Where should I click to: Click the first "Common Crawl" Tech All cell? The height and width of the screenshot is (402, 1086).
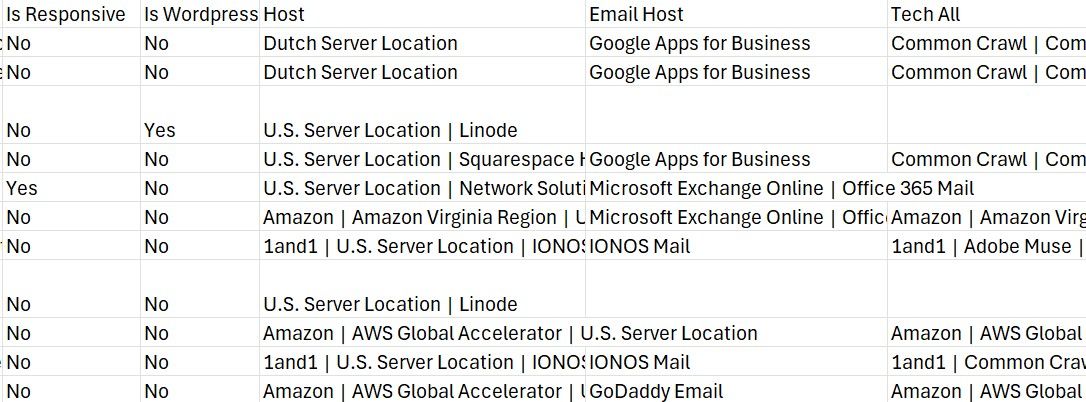pos(985,43)
